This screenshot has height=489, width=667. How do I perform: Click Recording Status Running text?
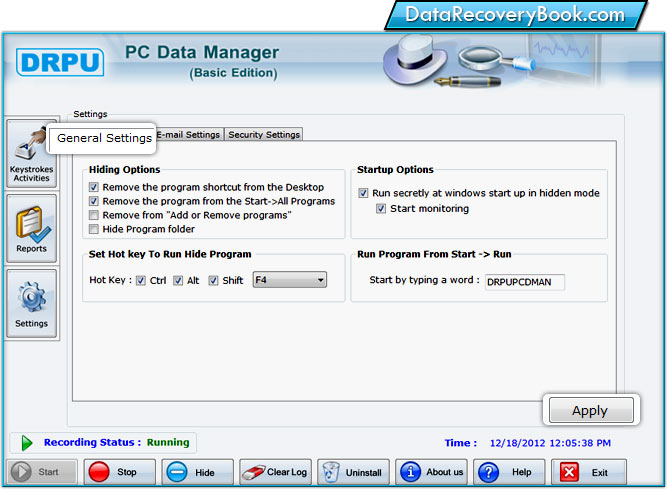(117, 442)
